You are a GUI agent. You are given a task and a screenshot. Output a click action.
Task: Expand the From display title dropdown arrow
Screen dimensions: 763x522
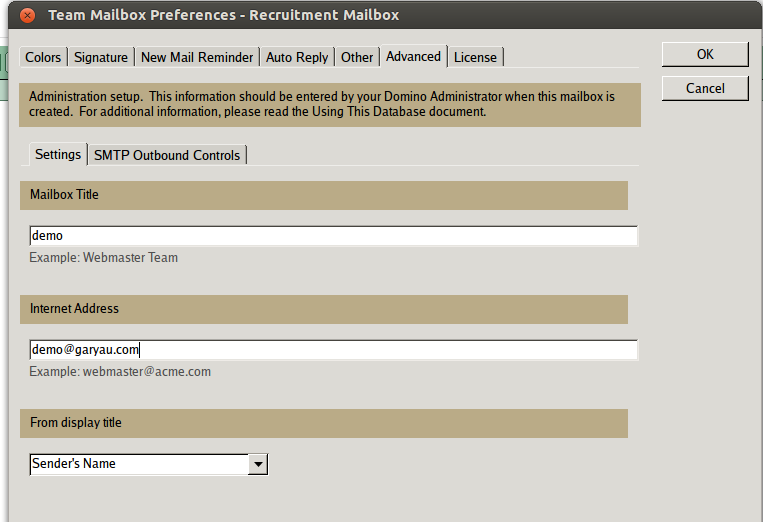click(258, 464)
